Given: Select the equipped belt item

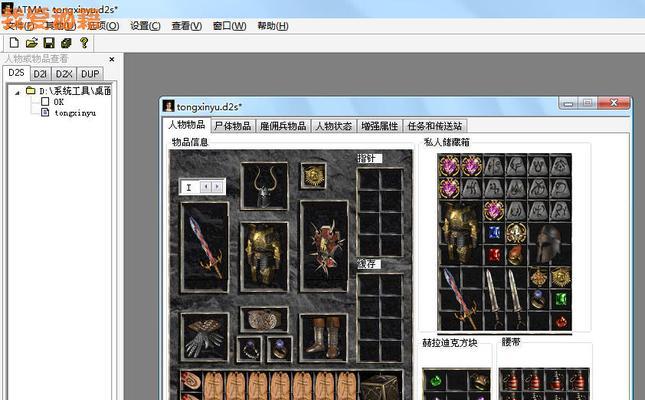Looking at the screenshot, I should pyautogui.click(x=264, y=319).
